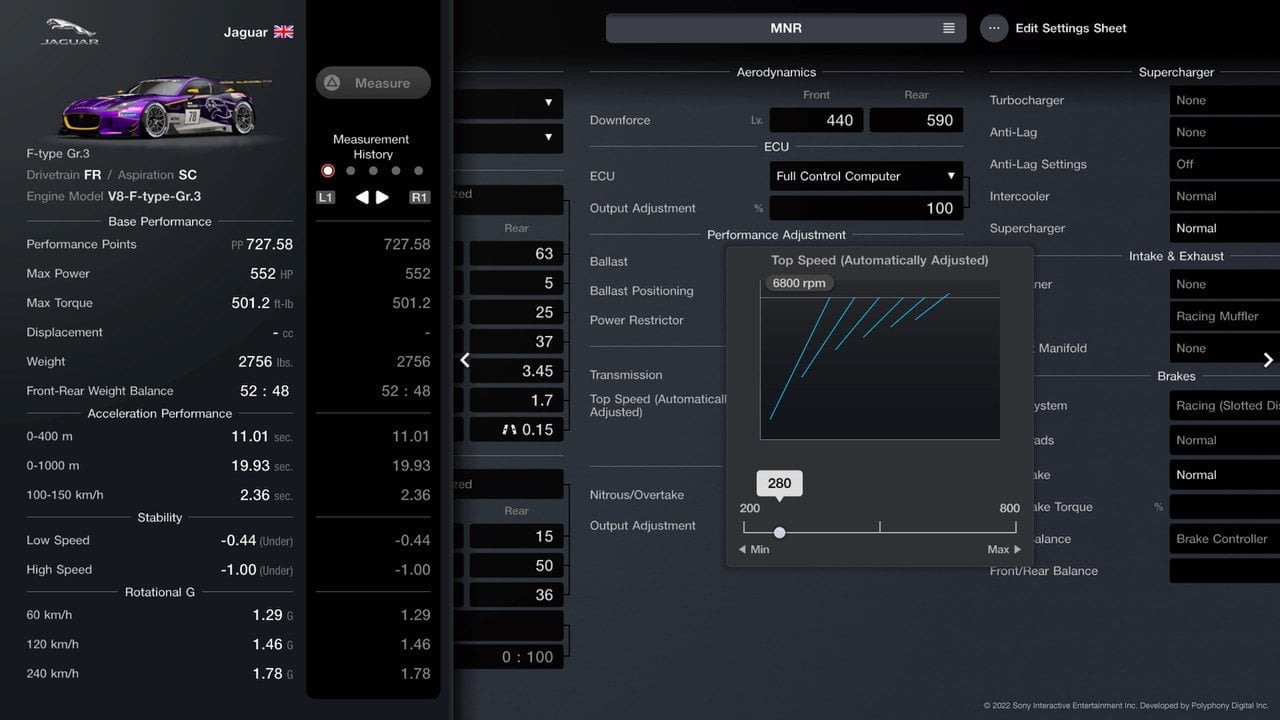Open the Anti-Lag Settings Off dropdown
The image size is (1280, 720).
tap(1225, 164)
